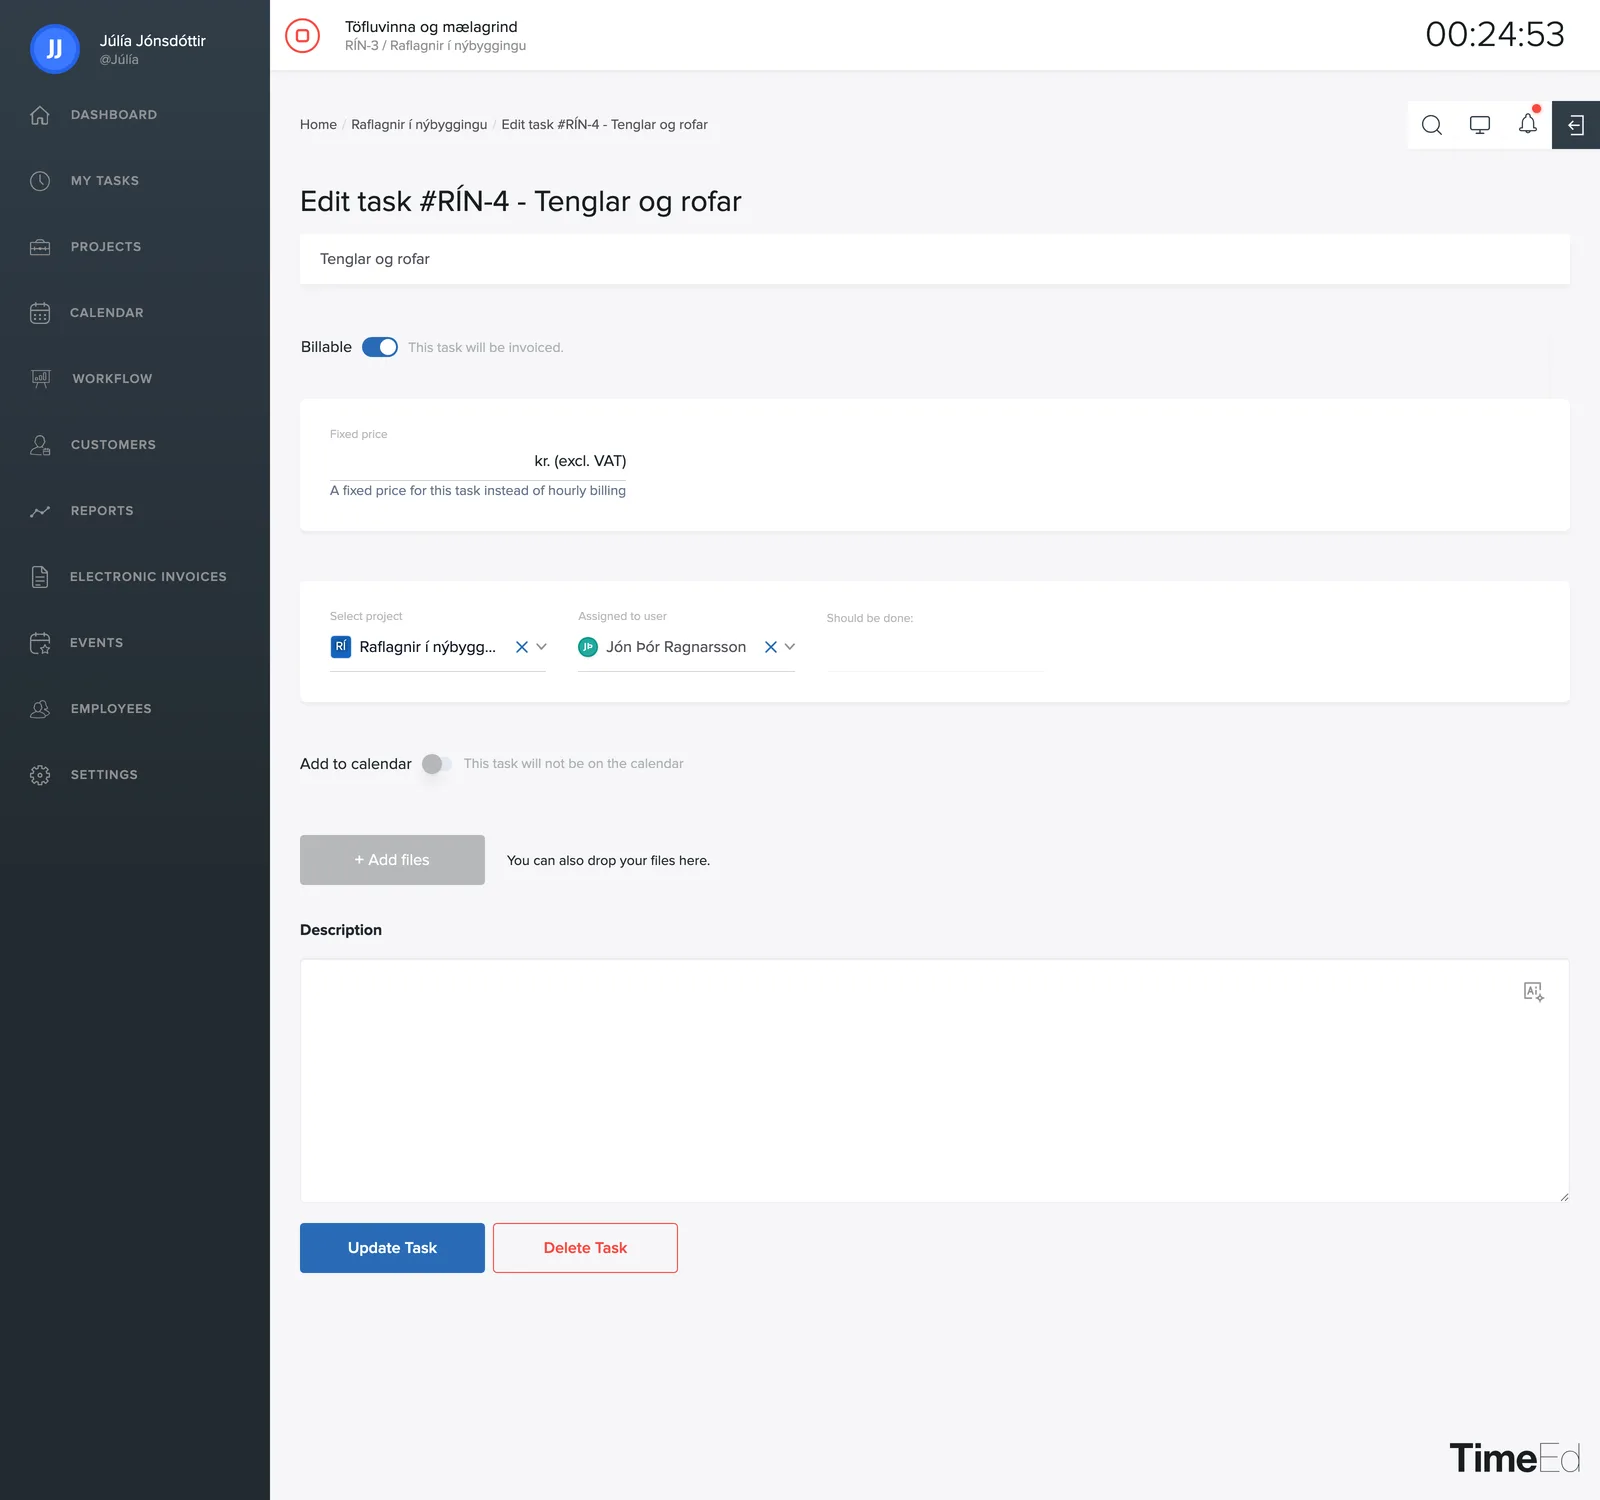Stop the running timer recording
This screenshot has height=1500, width=1600.
point(302,35)
